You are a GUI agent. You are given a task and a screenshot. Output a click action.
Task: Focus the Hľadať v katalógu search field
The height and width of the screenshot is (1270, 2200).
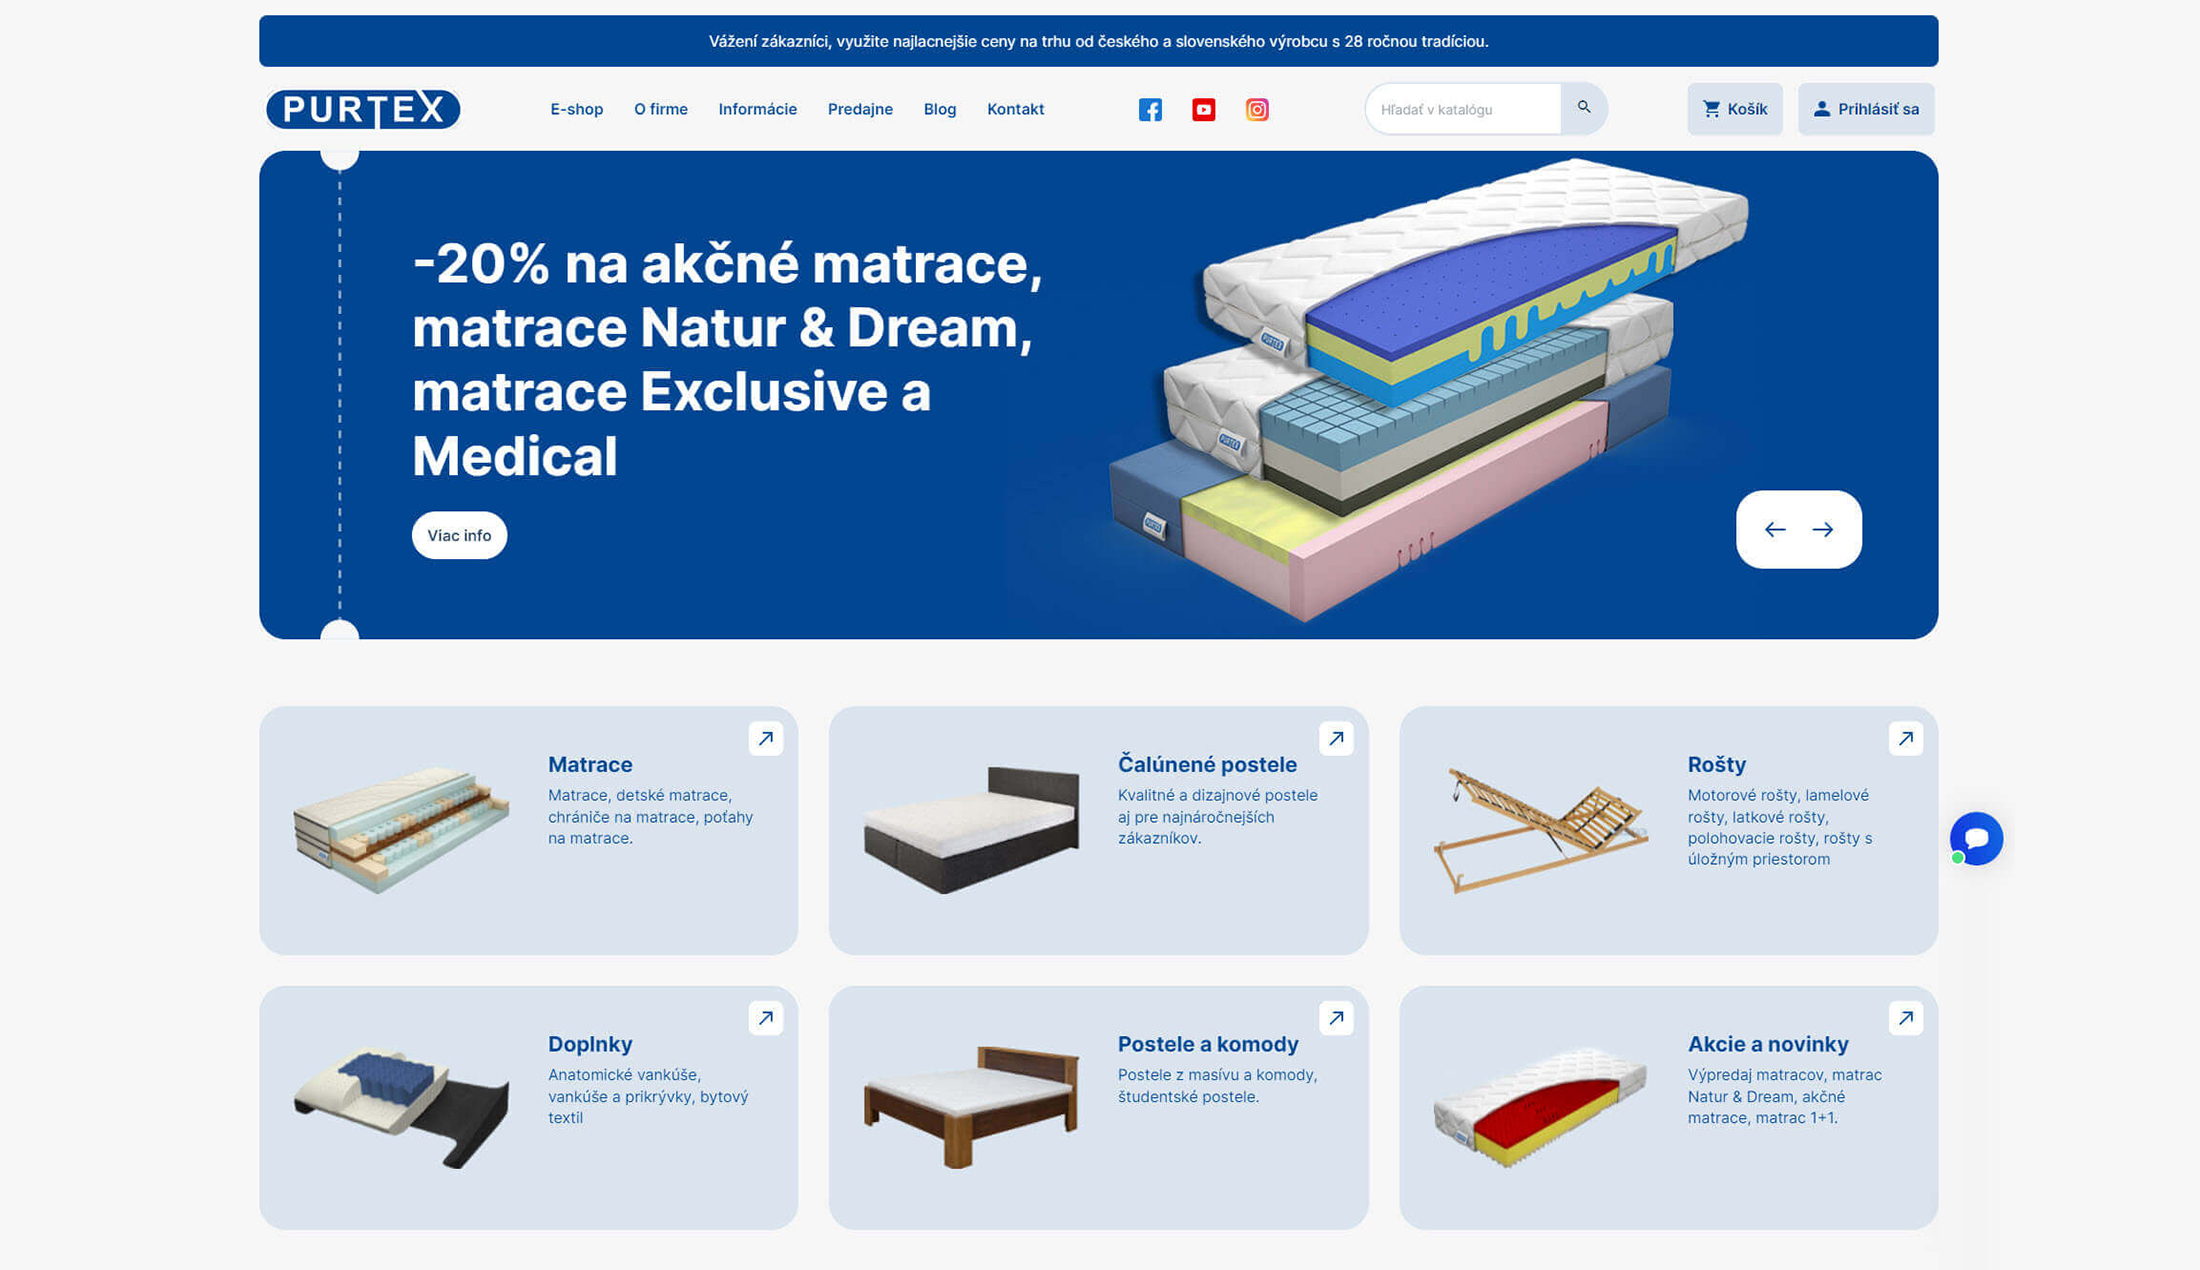[x=1463, y=109]
